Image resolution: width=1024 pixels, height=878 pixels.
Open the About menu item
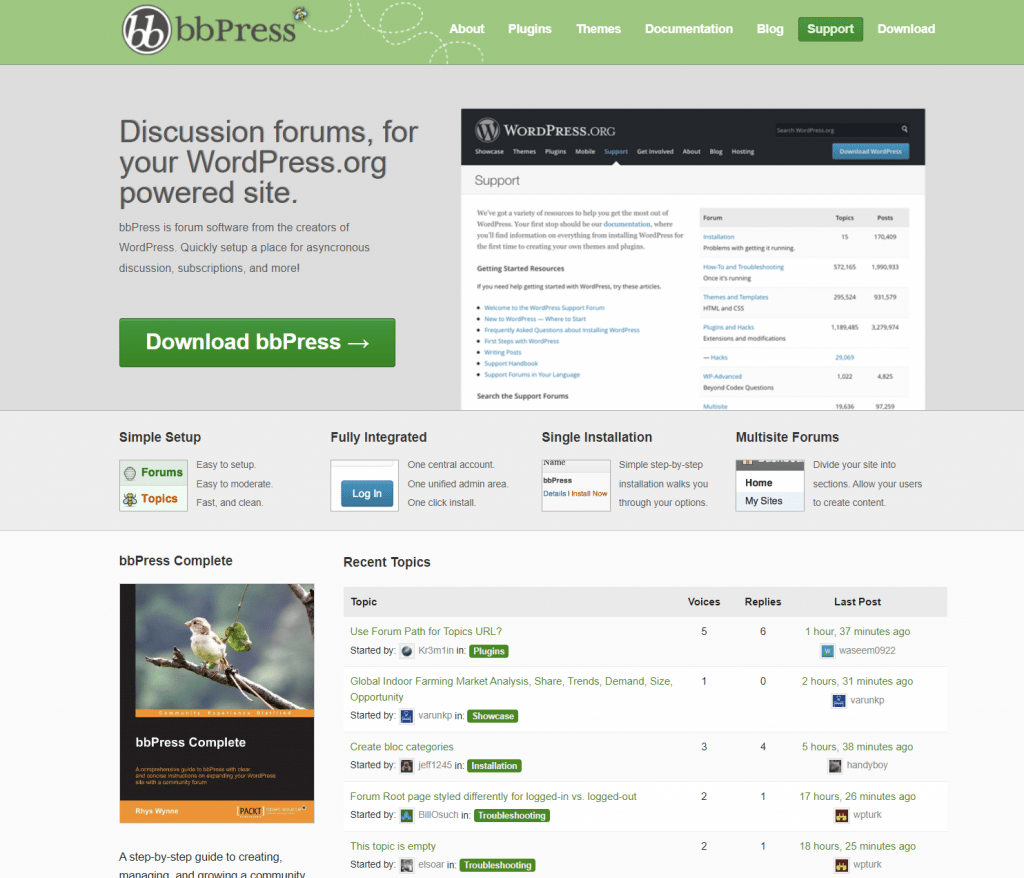point(466,29)
